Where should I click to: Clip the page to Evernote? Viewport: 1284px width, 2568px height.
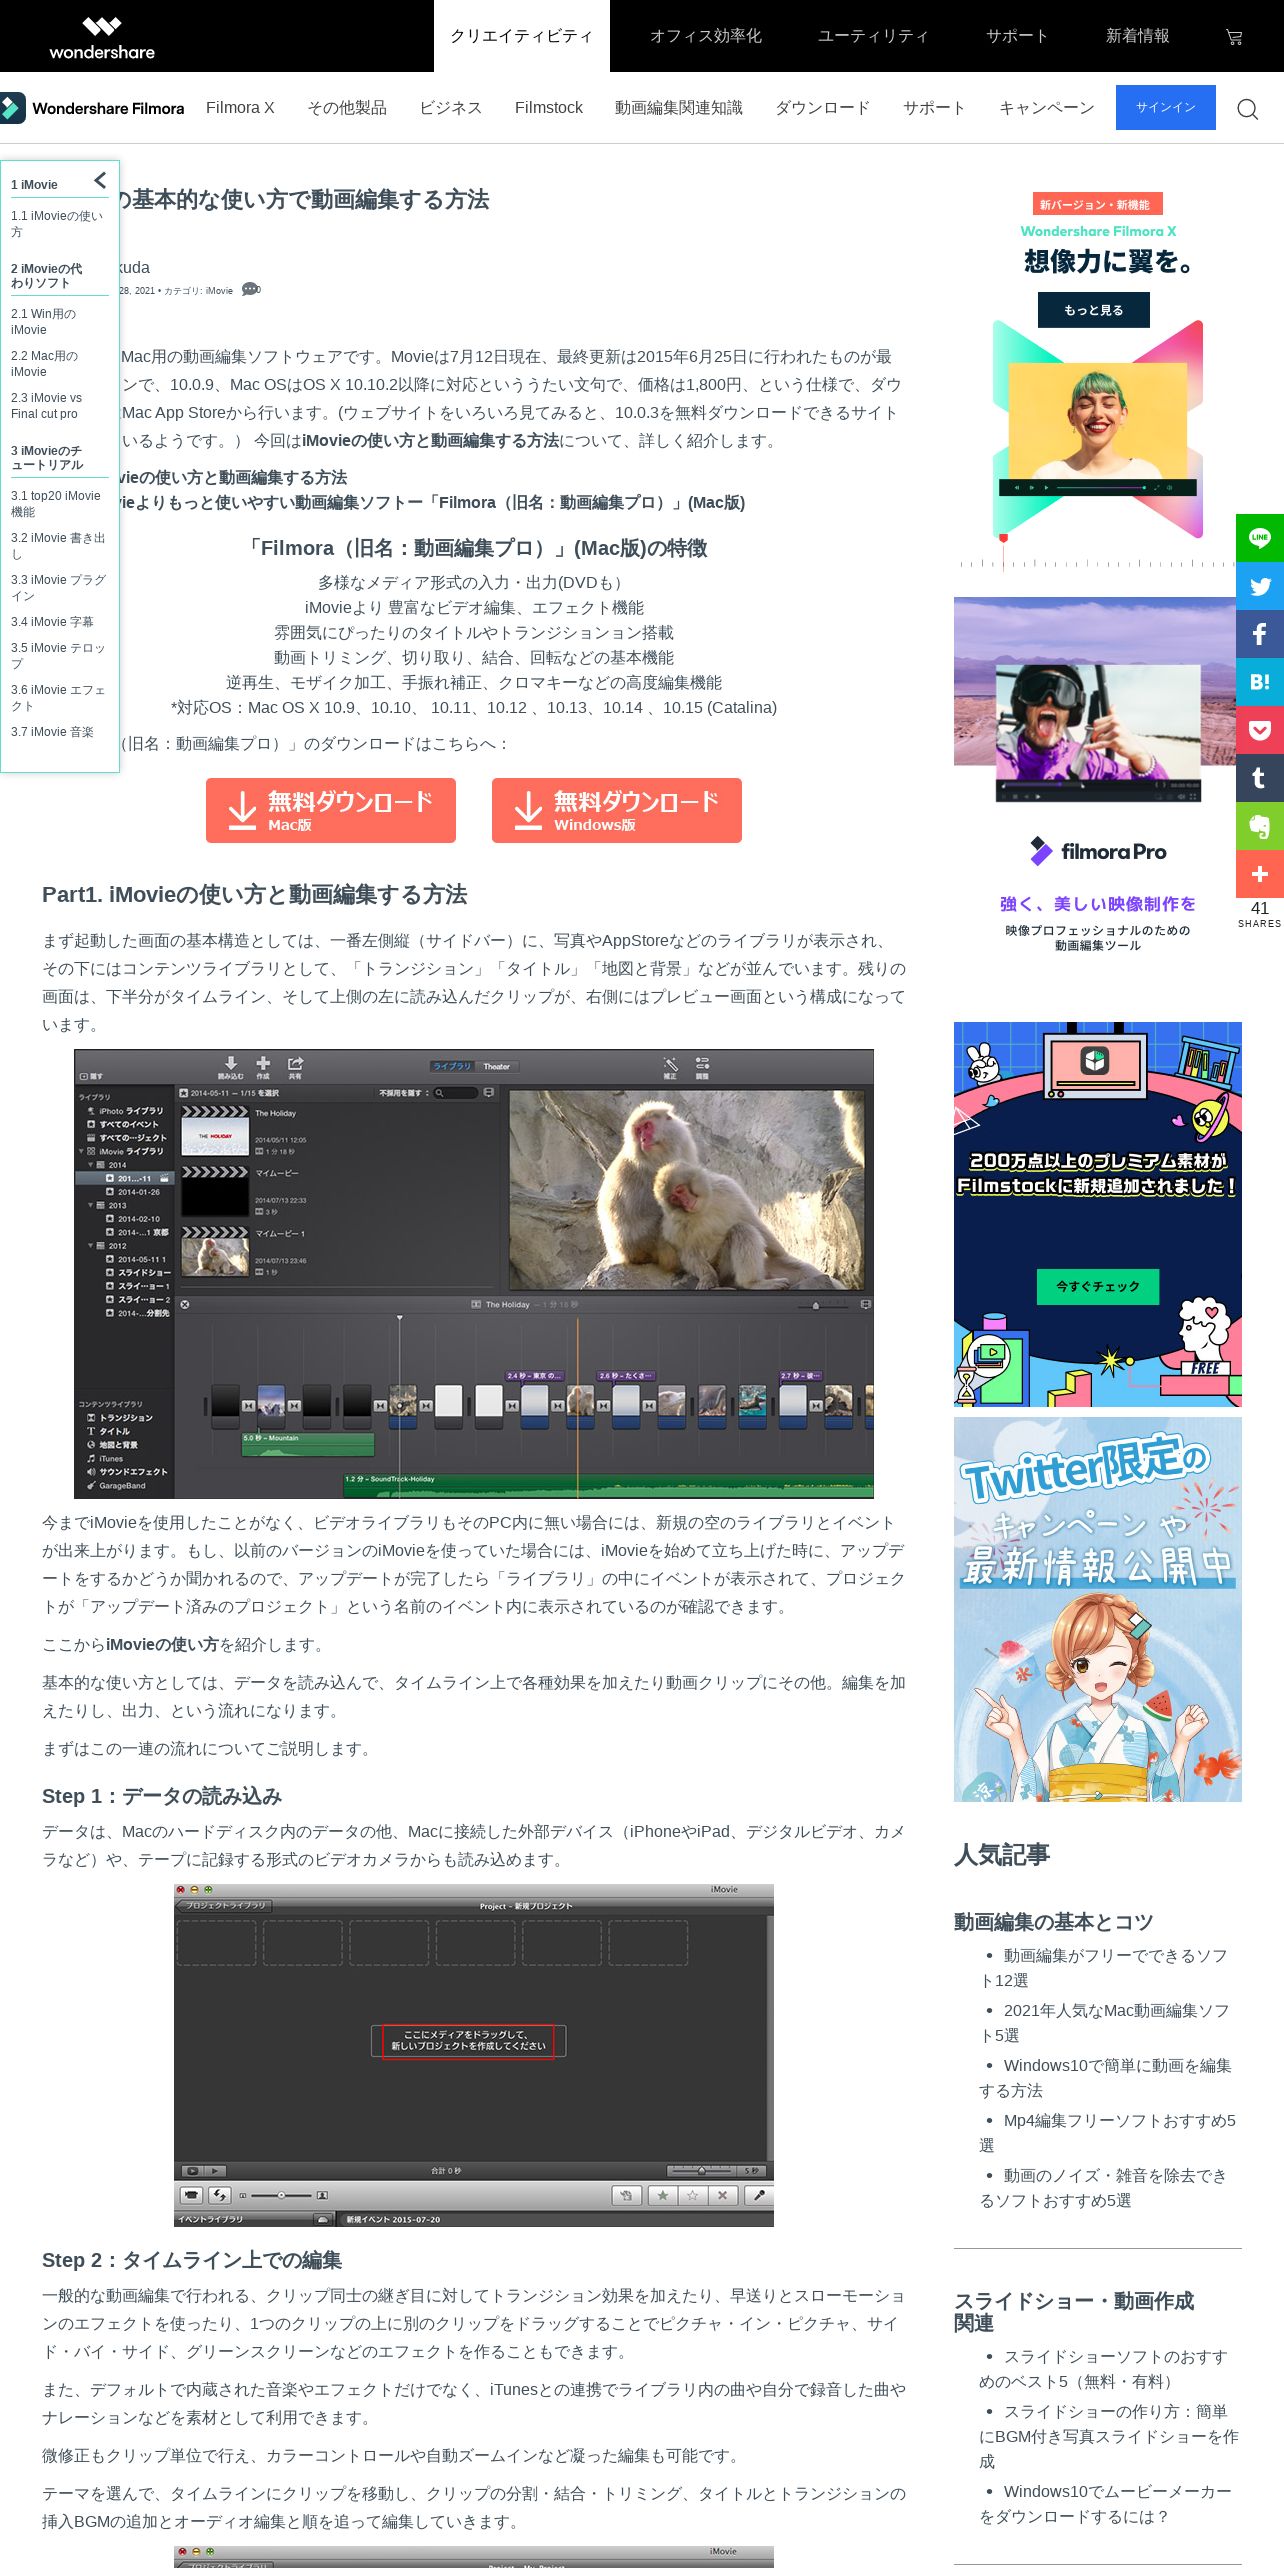(x=1260, y=826)
